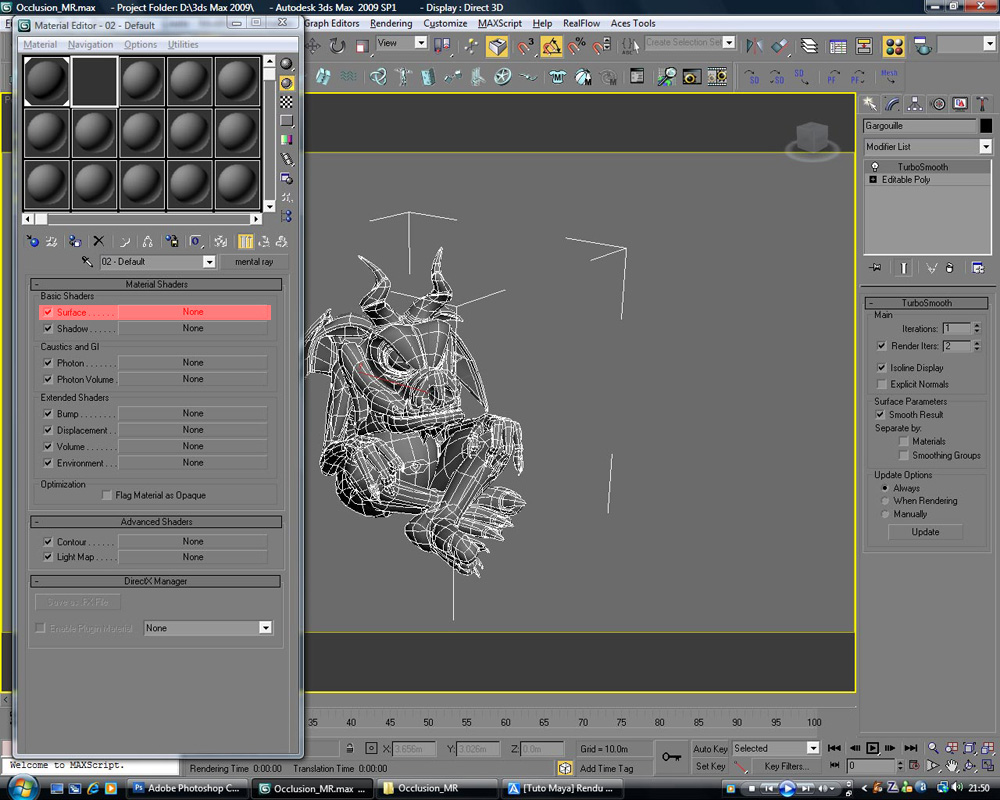Select the Manually update option
The width and height of the screenshot is (1000, 800).
click(885, 514)
